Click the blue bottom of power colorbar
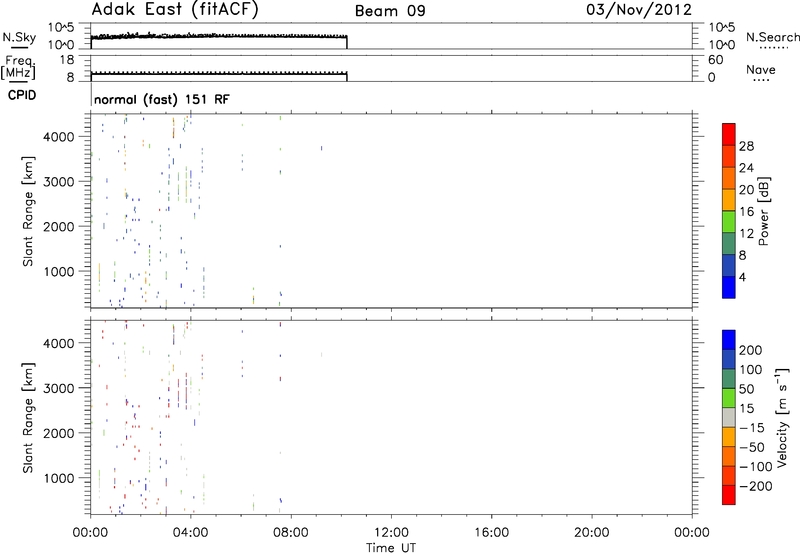 pos(729,287)
